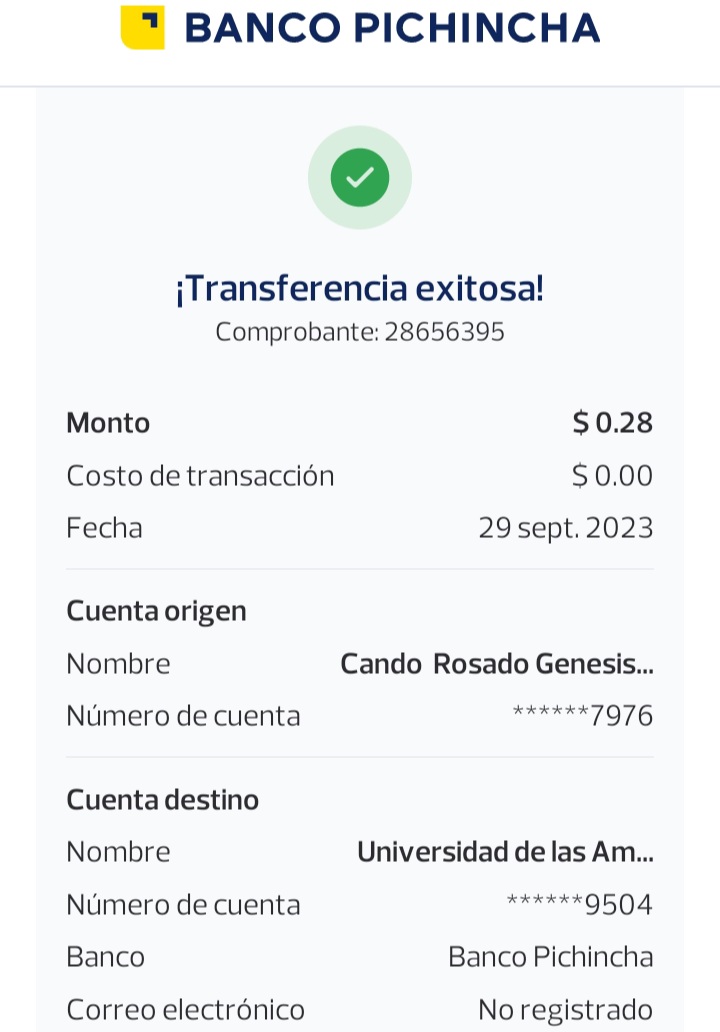Select the transaction cost $ 0.00

(x=612, y=476)
